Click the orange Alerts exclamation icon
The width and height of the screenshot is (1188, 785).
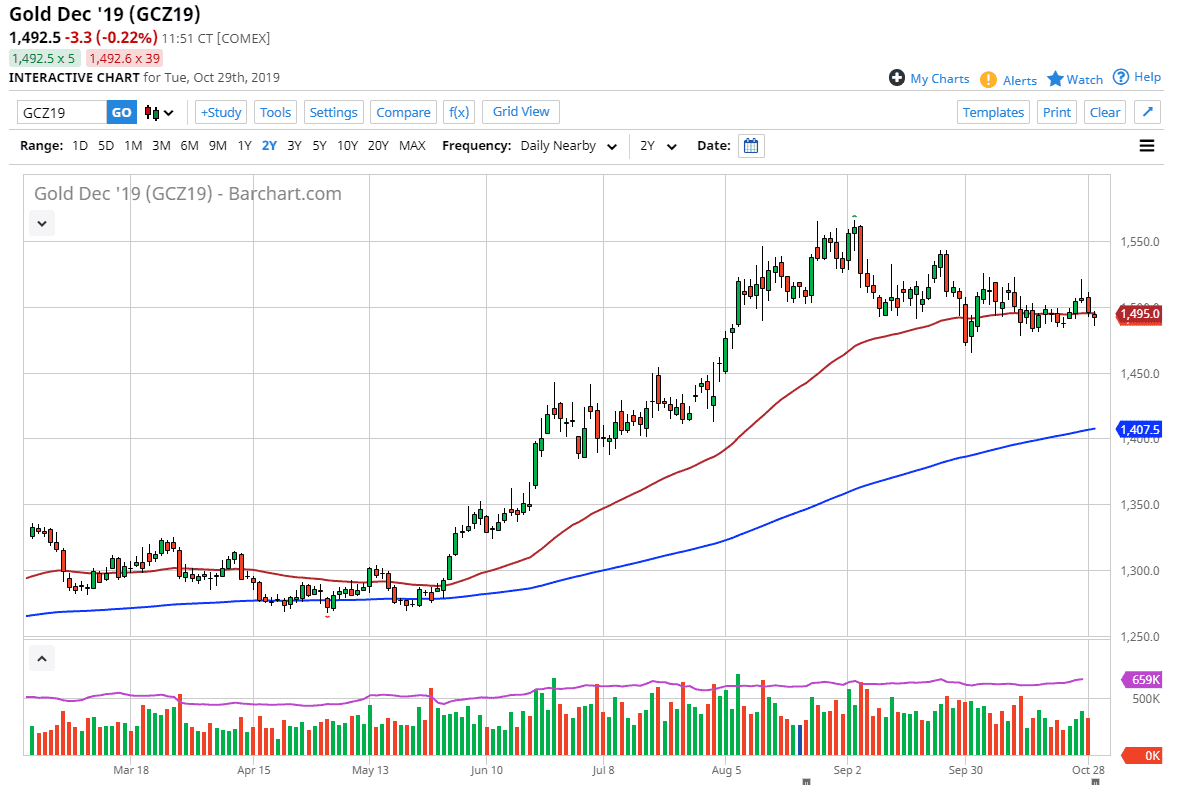tap(988, 79)
